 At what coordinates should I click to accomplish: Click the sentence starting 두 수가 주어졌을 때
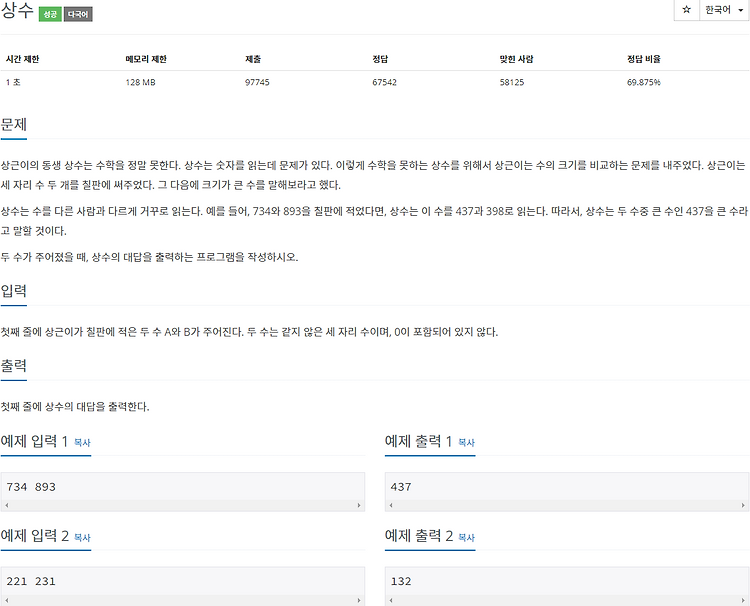149,257
